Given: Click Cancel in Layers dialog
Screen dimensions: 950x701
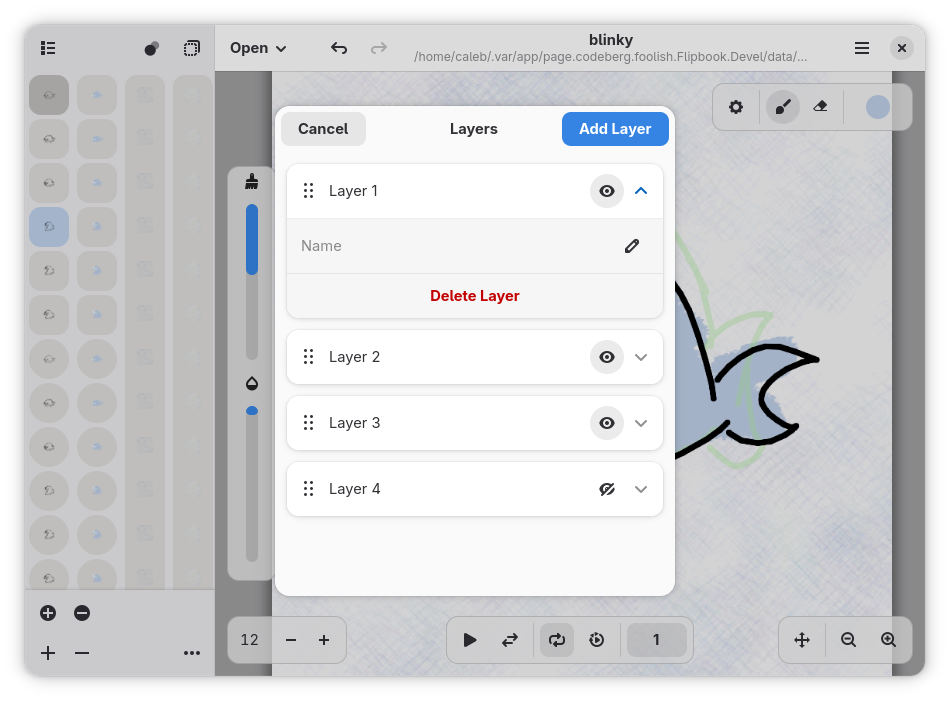Looking at the screenshot, I should (x=323, y=129).
